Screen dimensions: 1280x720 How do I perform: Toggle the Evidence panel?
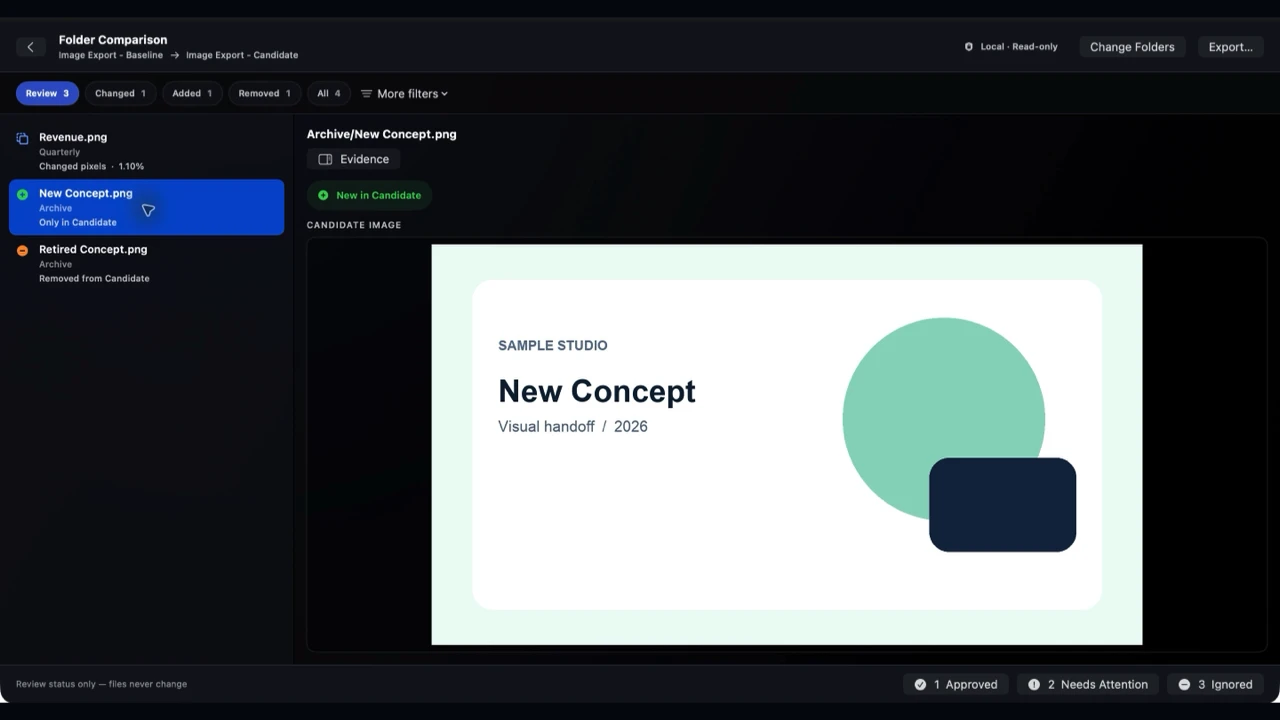pos(354,159)
